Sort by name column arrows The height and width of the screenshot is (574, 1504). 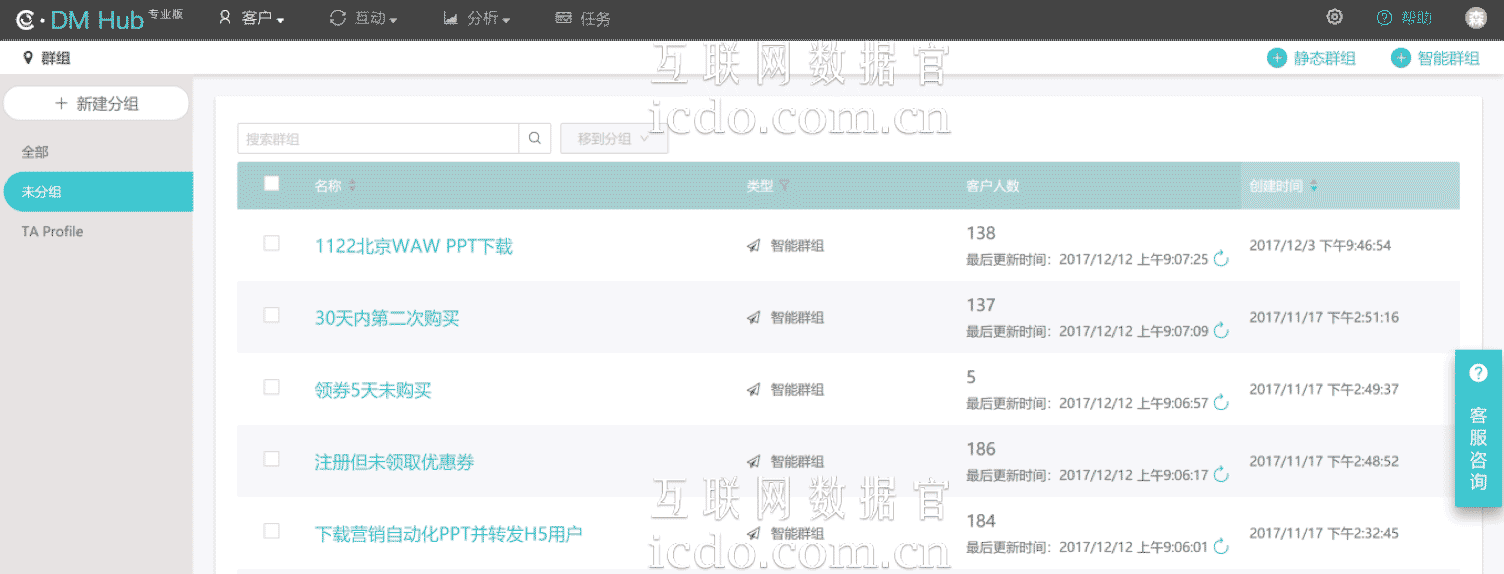pyautogui.click(x=352, y=186)
